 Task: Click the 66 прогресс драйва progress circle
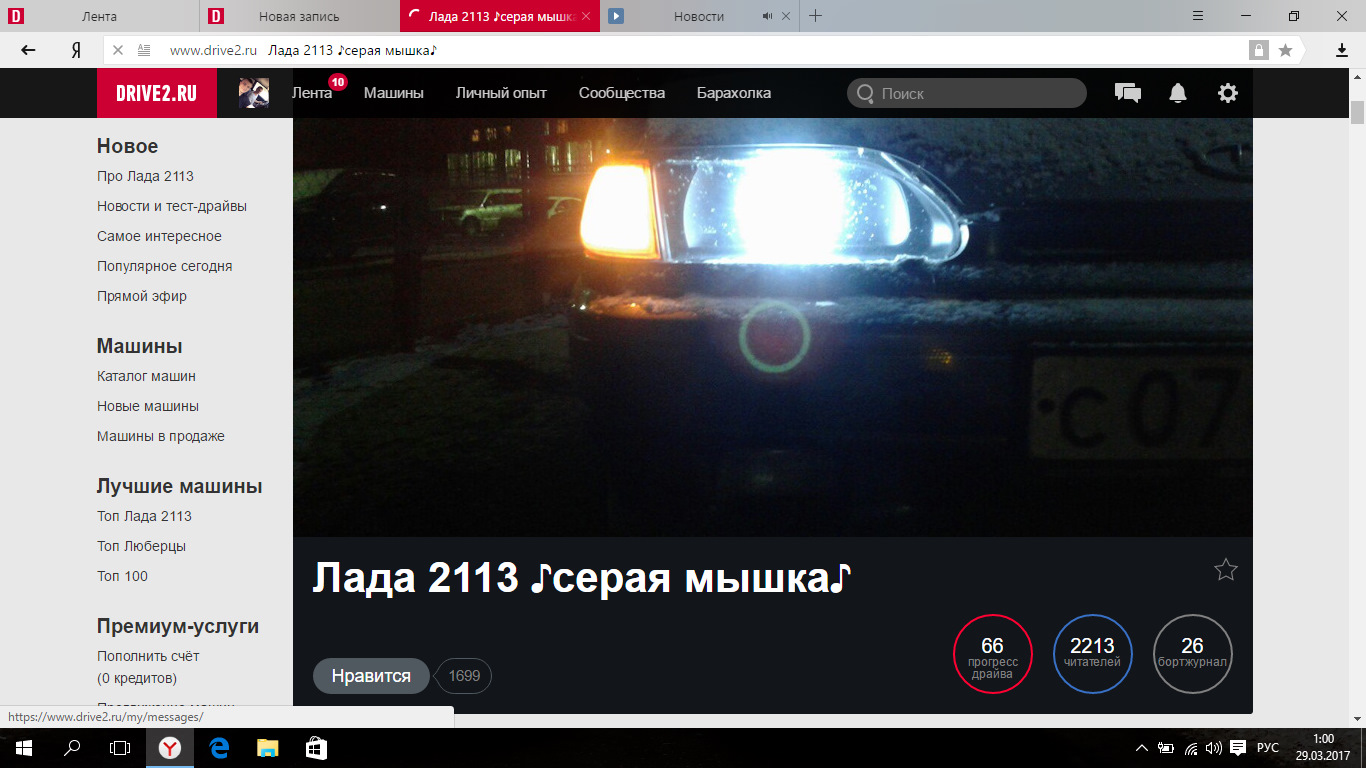click(993, 654)
